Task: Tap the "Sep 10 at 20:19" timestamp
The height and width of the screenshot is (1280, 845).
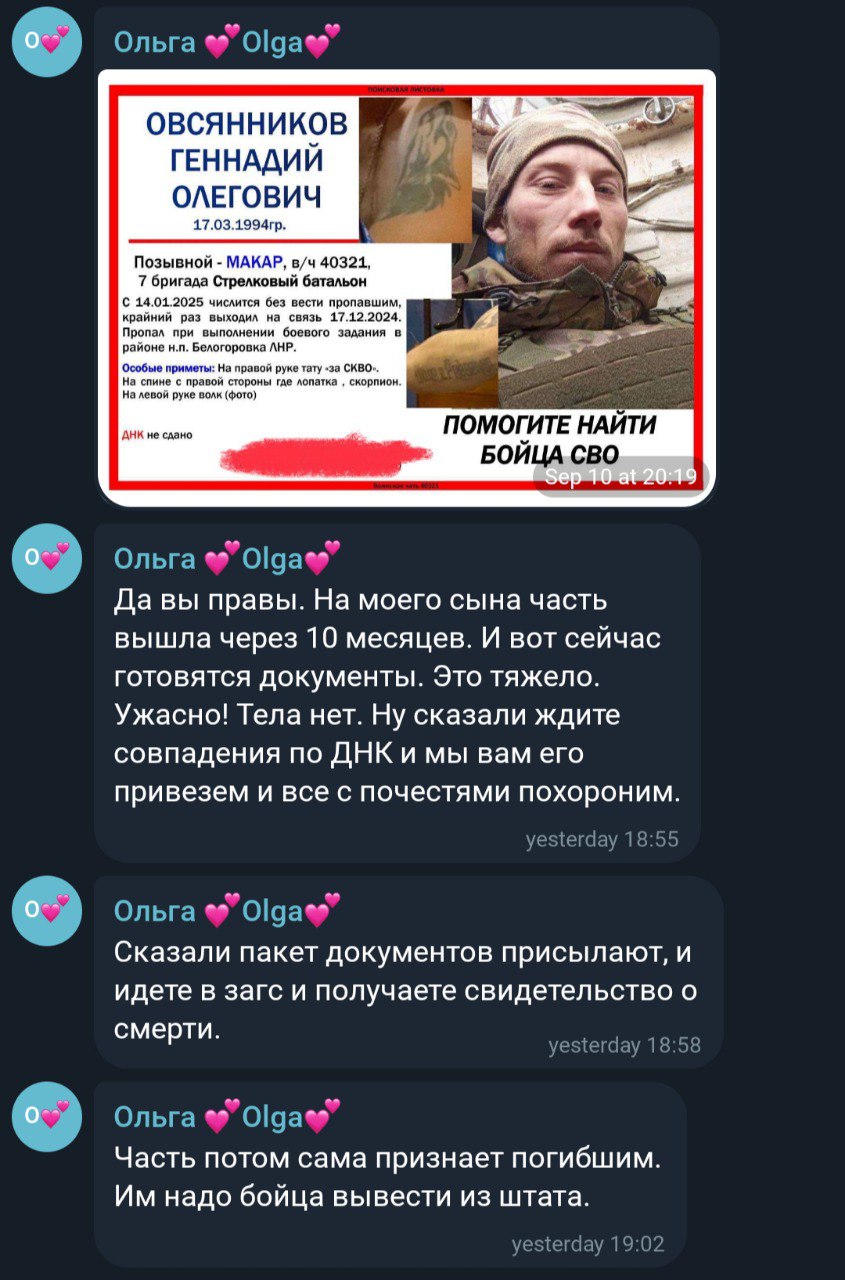Action: coord(620,477)
